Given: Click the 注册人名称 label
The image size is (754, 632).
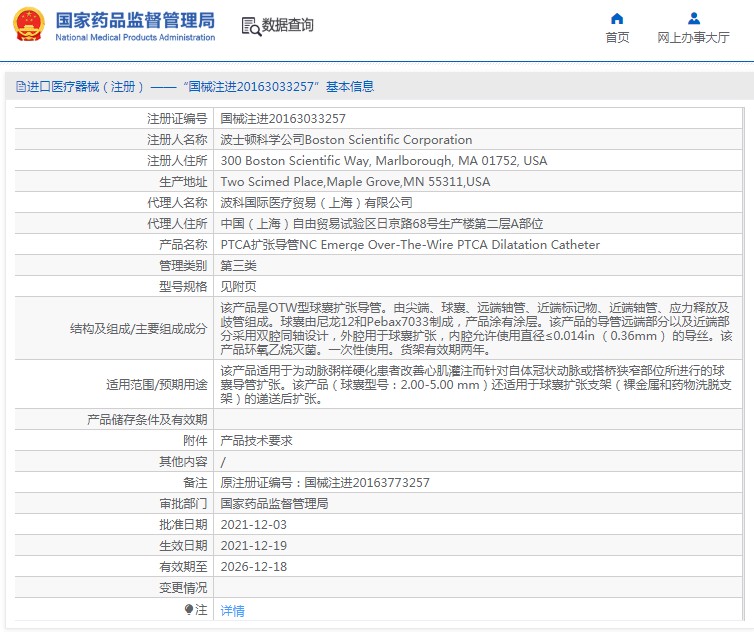Looking at the screenshot, I should pyautogui.click(x=177, y=139).
